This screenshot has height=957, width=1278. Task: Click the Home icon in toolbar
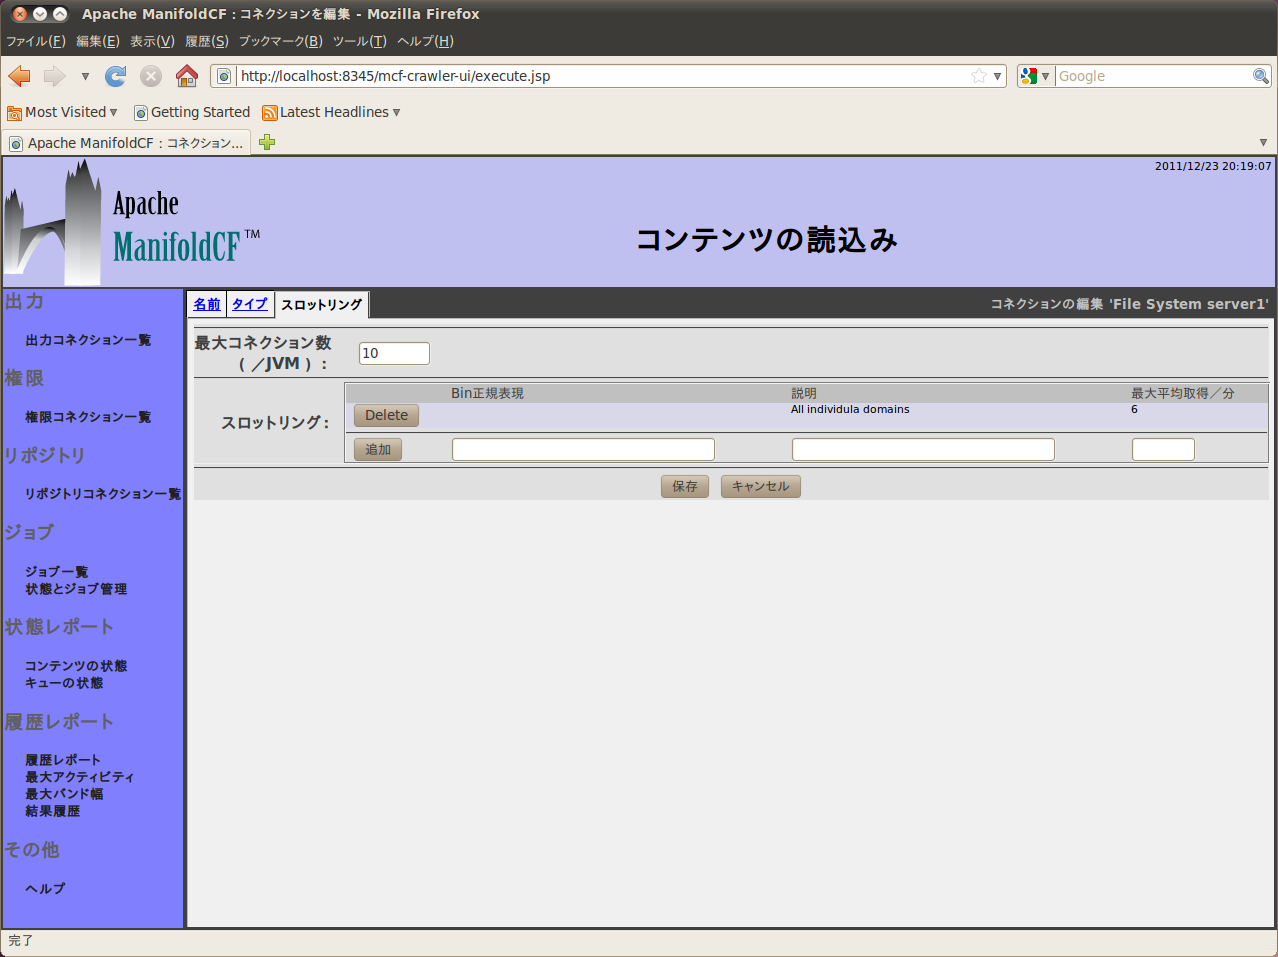186,76
